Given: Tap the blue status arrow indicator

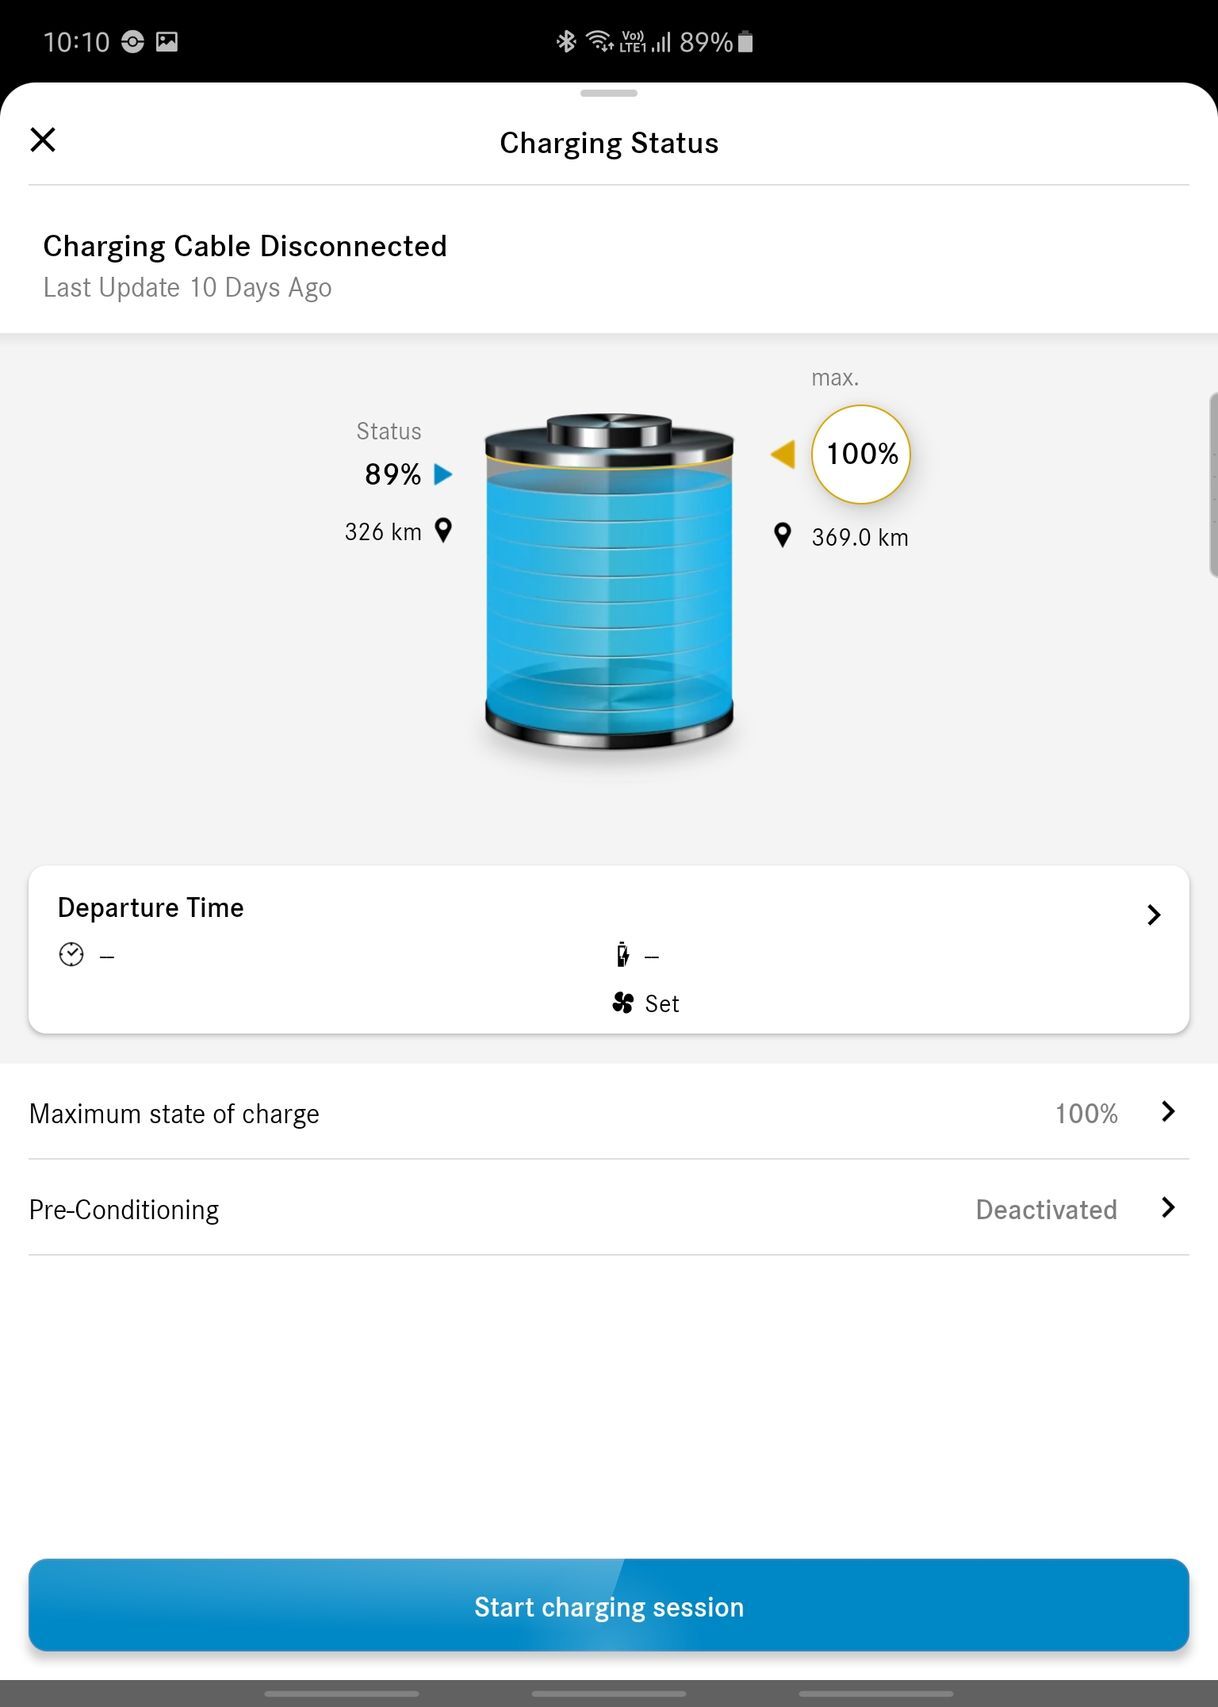Looking at the screenshot, I should point(443,474).
